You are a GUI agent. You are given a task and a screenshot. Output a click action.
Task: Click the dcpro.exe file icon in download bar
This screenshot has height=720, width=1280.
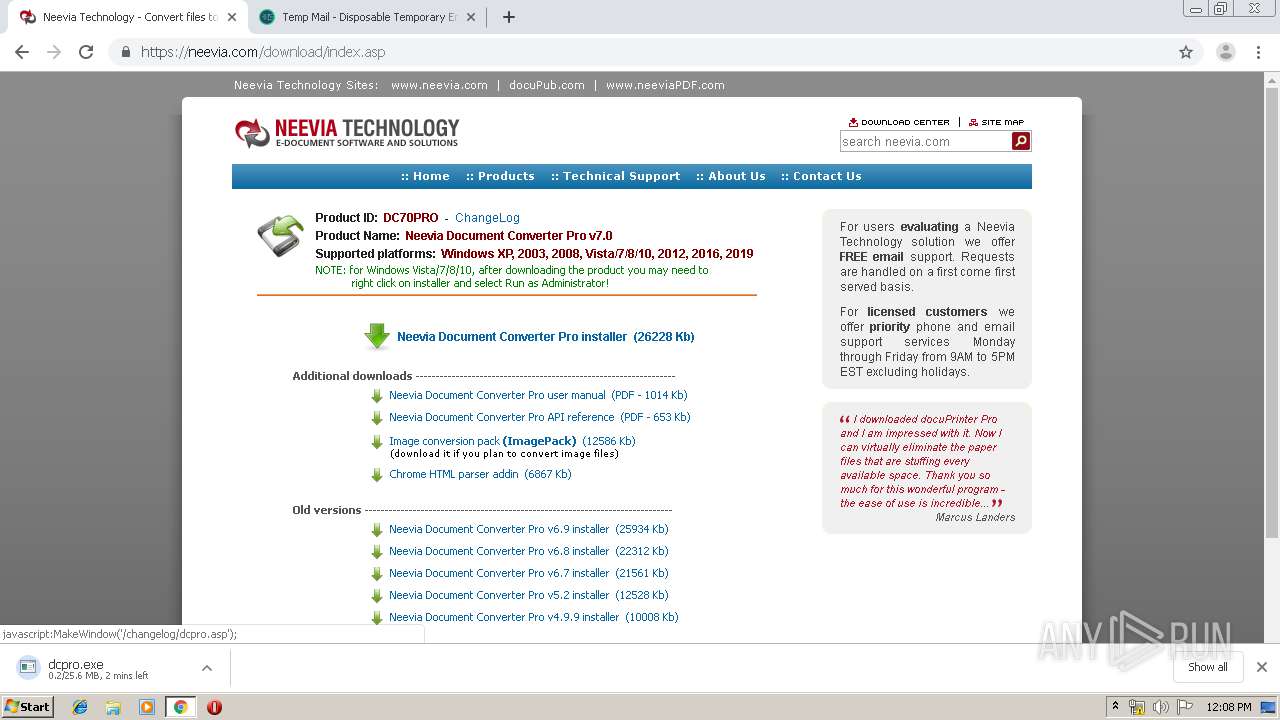28,667
